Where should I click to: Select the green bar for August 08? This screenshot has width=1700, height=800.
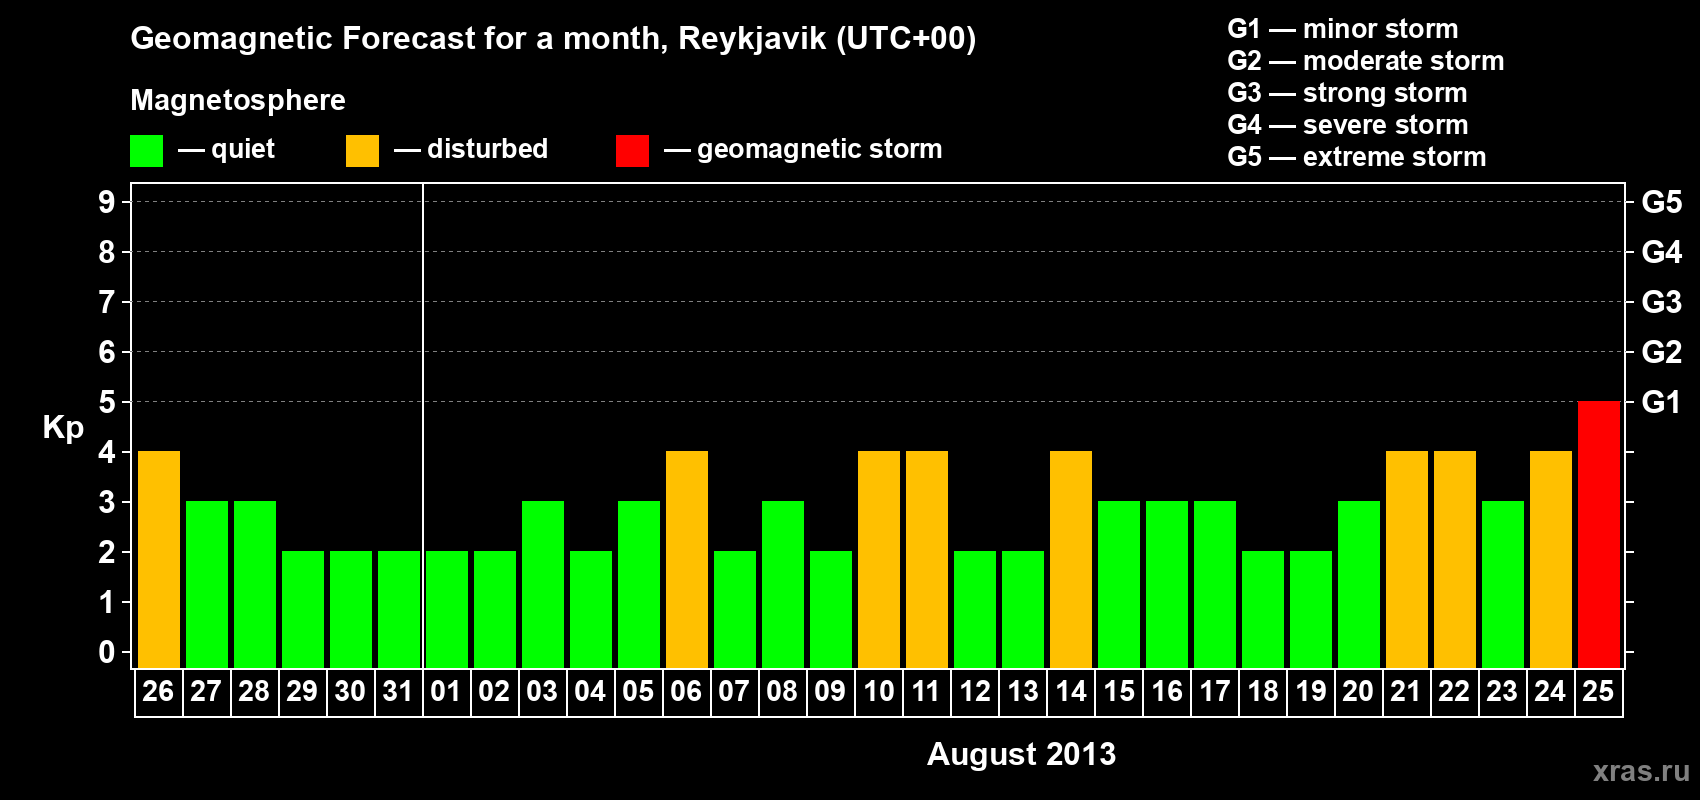pyautogui.click(x=783, y=584)
